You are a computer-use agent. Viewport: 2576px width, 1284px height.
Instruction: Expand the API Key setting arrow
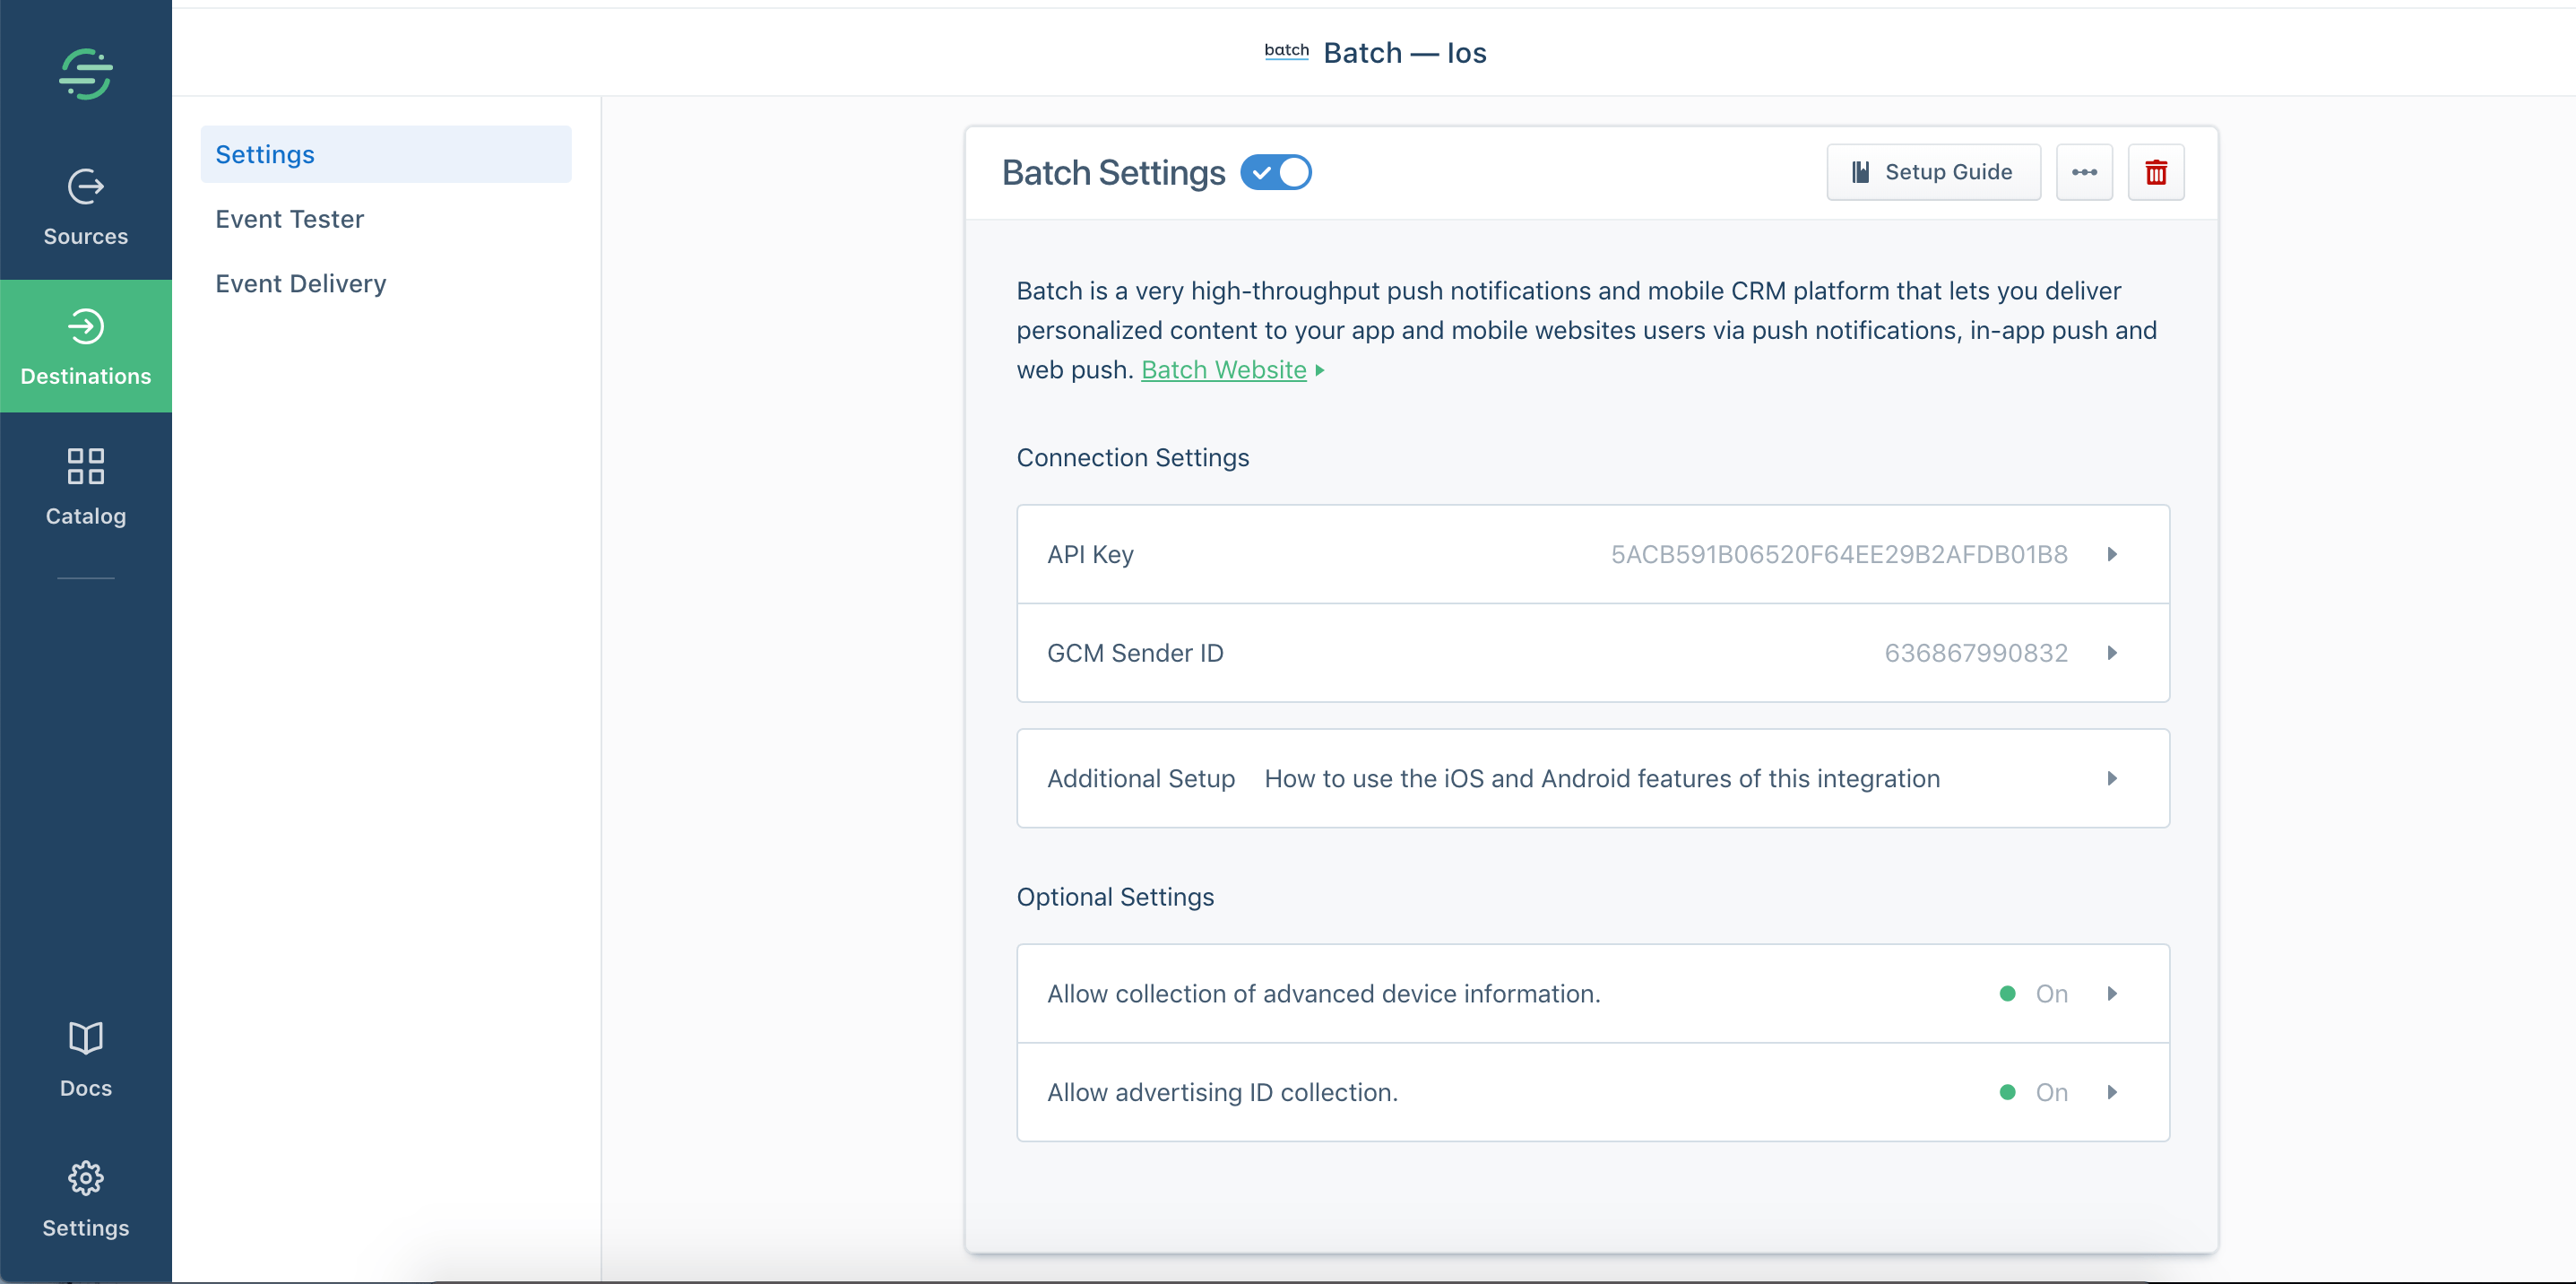pyautogui.click(x=2112, y=554)
